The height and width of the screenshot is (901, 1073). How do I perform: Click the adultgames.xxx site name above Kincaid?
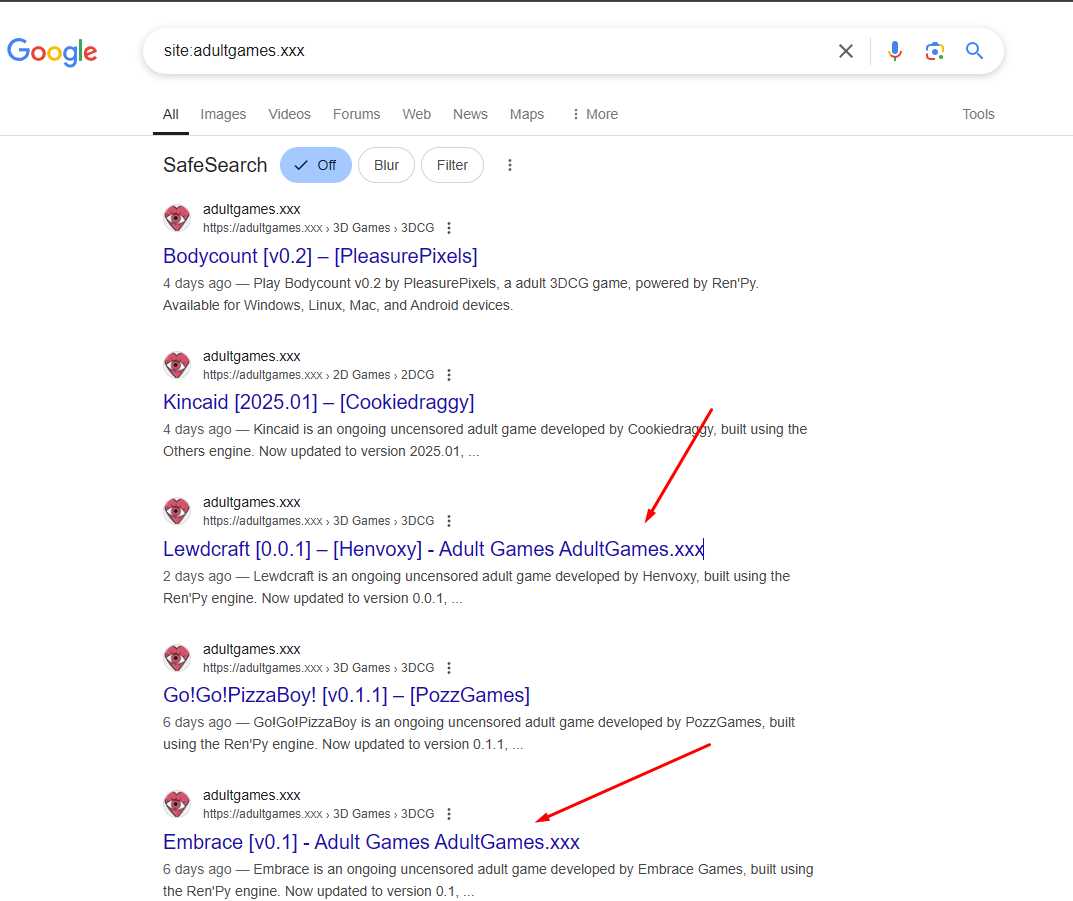[x=252, y=356]
